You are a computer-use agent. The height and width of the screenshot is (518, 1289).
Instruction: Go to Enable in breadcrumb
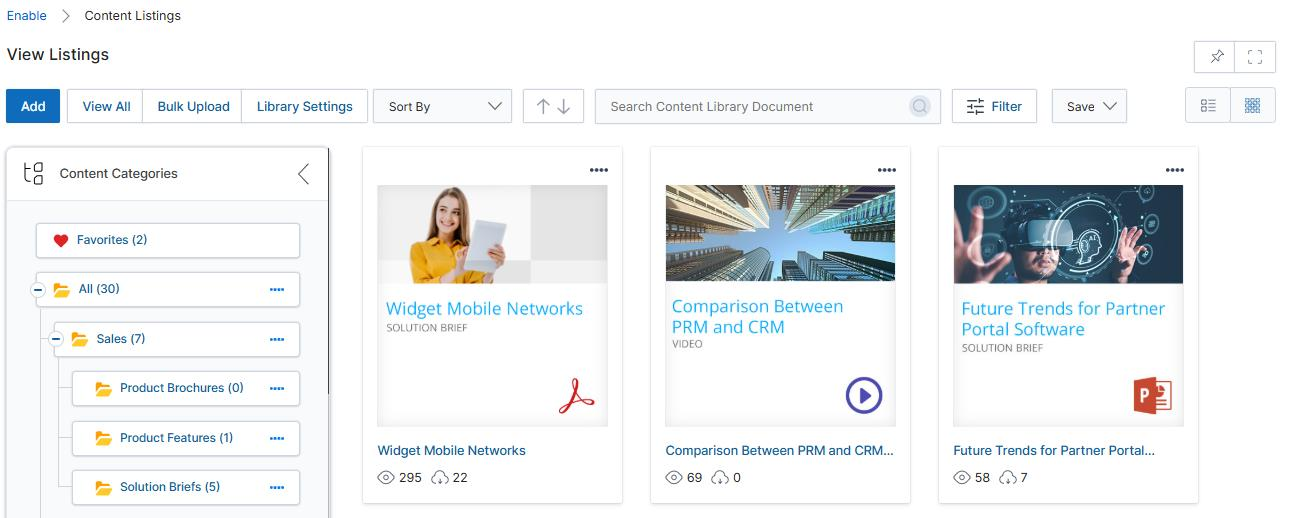[27, 16]
